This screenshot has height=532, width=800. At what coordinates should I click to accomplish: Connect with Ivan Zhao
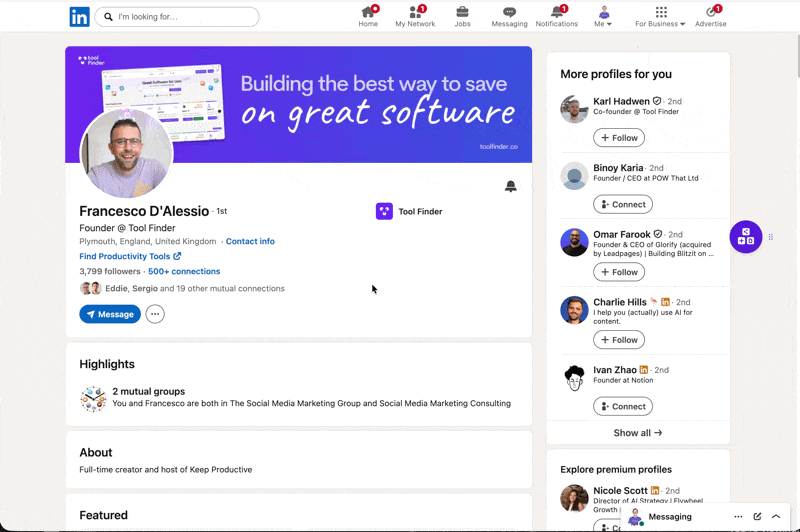pos(623,407)
